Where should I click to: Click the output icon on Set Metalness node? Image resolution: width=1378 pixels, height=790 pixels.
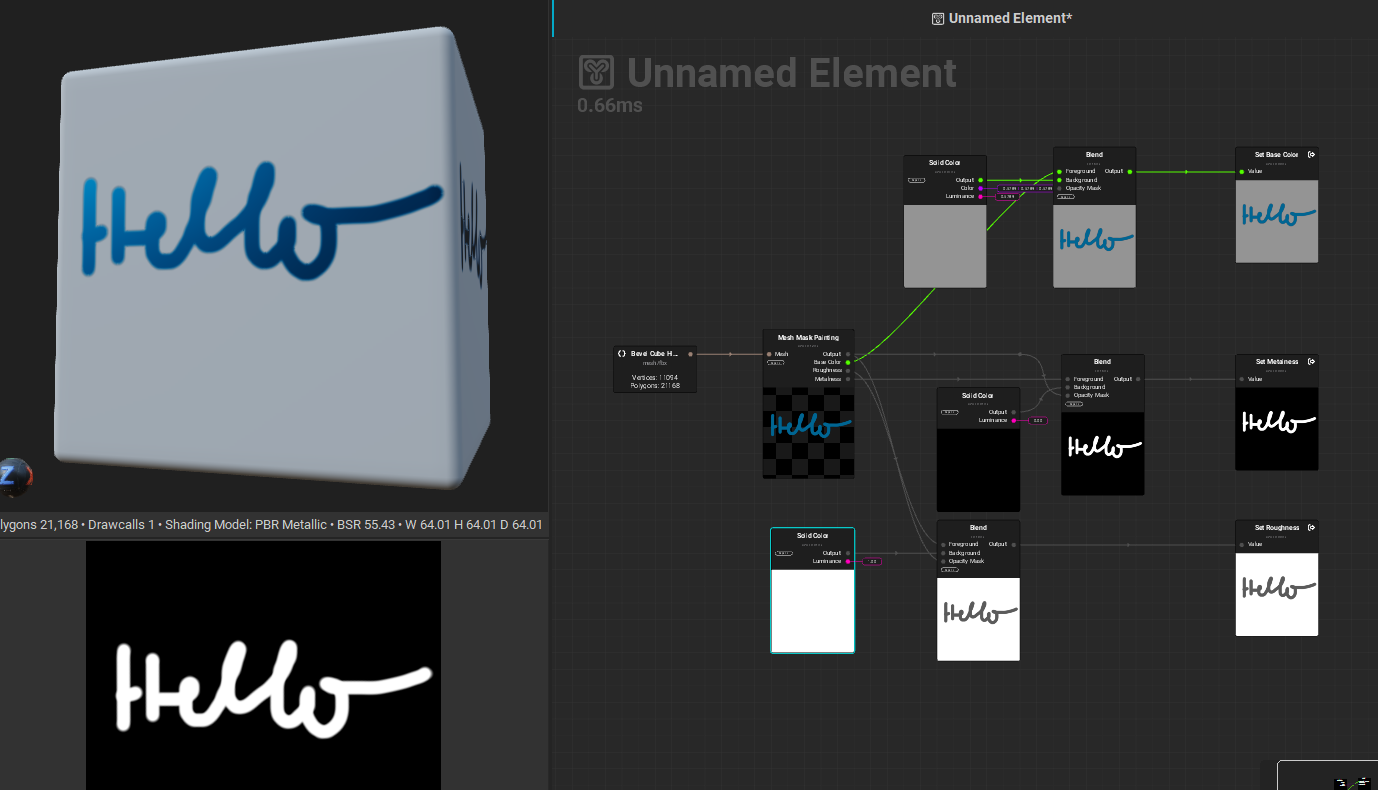tap(1311, 361)
